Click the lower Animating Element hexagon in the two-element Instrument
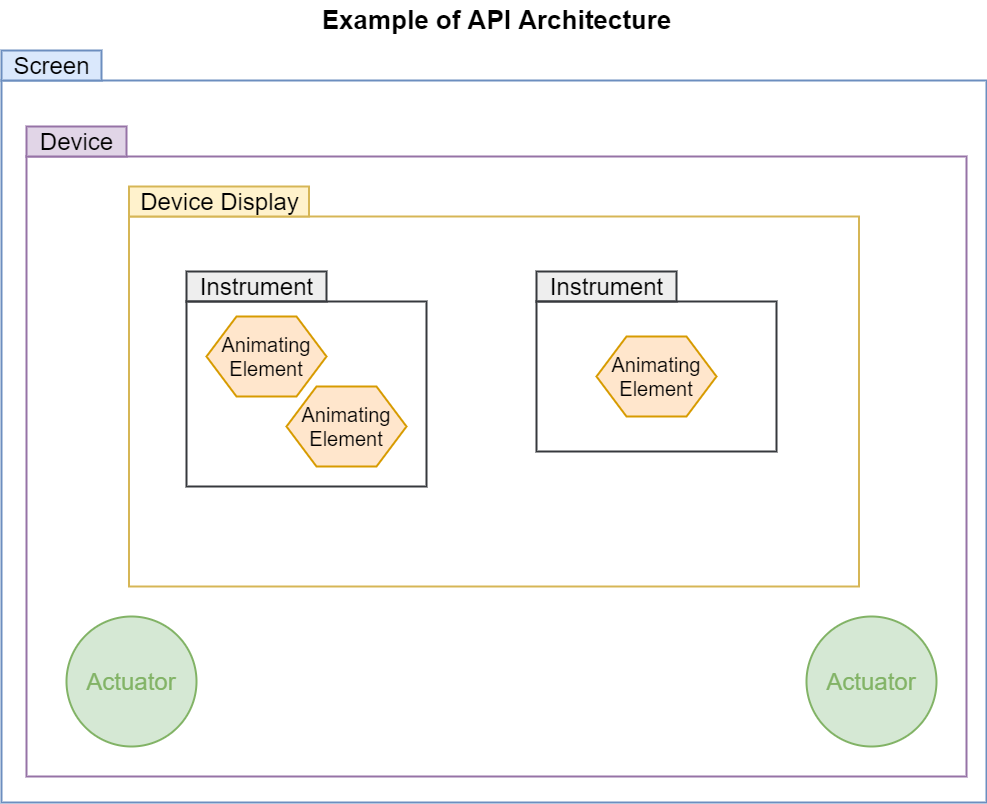 coord(346,426)
